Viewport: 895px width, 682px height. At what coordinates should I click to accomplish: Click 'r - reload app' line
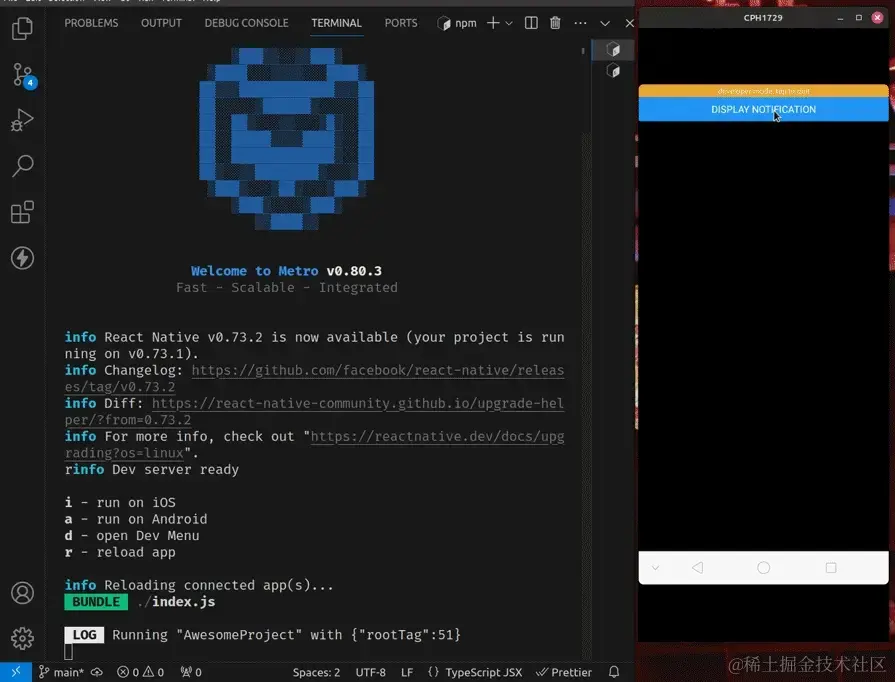coord(120,552)
